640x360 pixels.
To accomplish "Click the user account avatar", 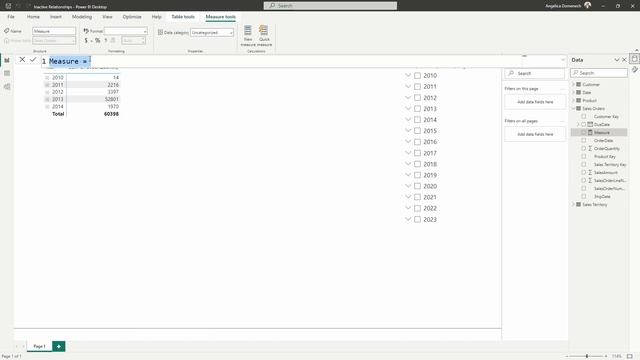I will click(x=588, y=5).
